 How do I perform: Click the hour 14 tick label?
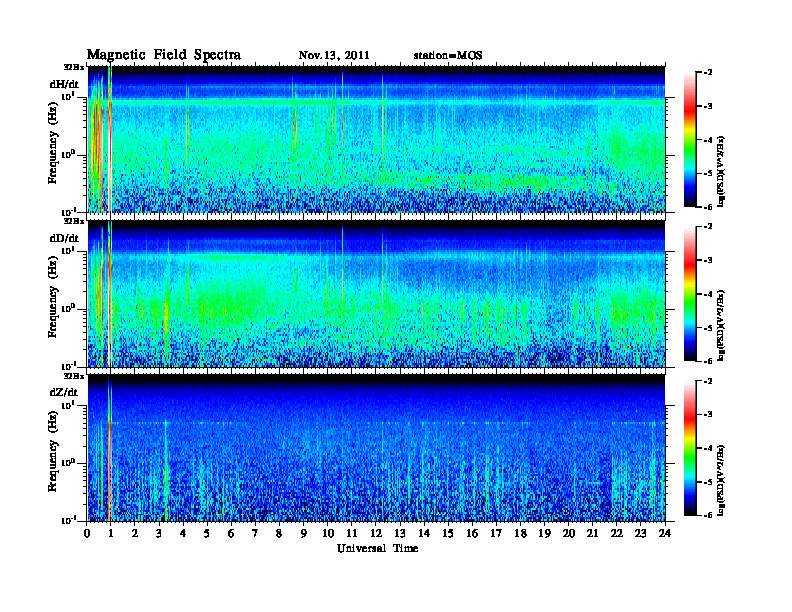(424, 533)
